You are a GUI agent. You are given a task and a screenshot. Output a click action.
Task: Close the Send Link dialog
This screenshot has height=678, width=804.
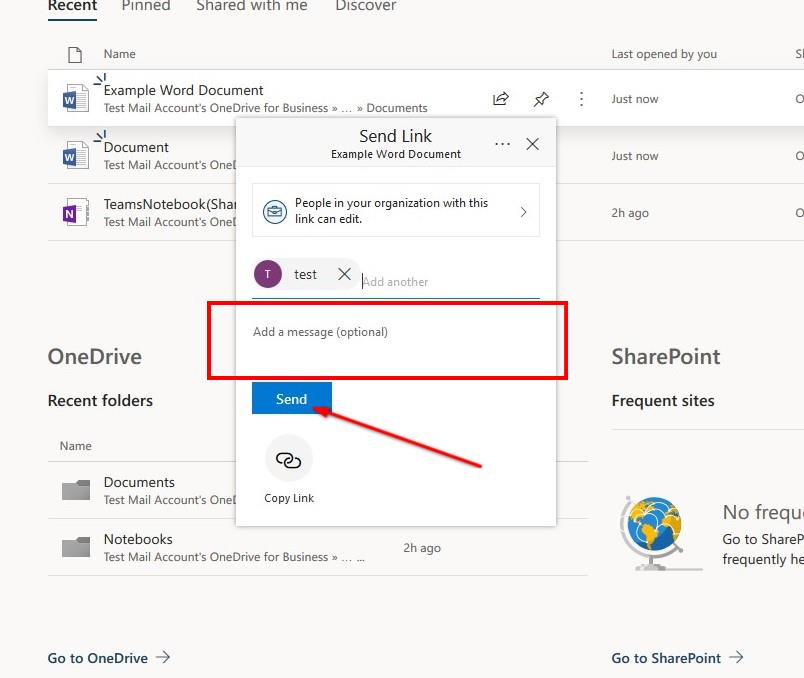point(532,144)
